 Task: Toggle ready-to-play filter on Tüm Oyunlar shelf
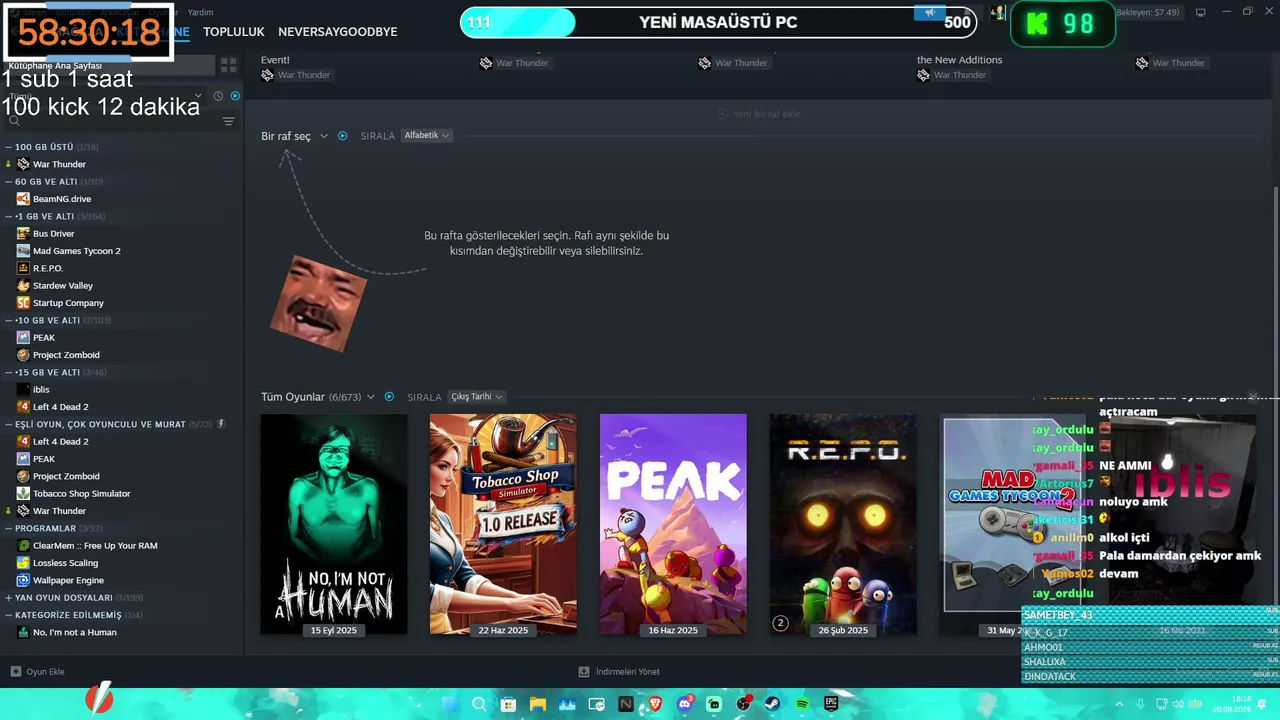[x=389, y=397]
